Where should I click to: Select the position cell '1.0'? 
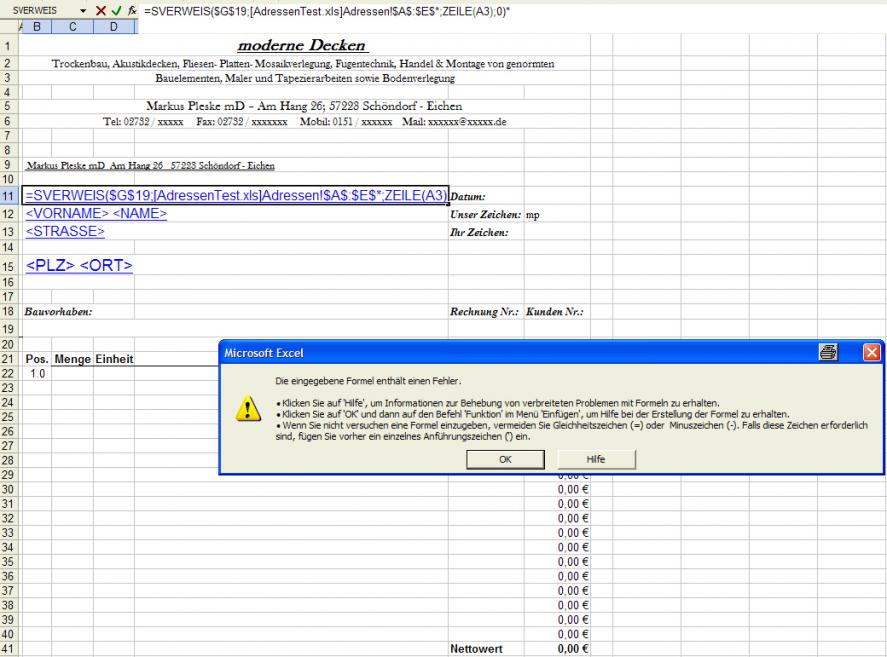37,373
